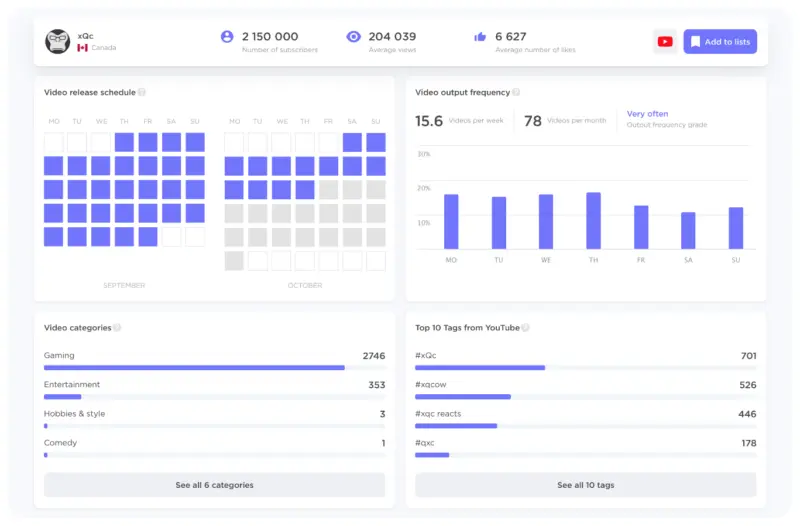Click the average likes thumbs-up icon
Viewport: 800px width, 526px height.
click(x=480, y=37)
